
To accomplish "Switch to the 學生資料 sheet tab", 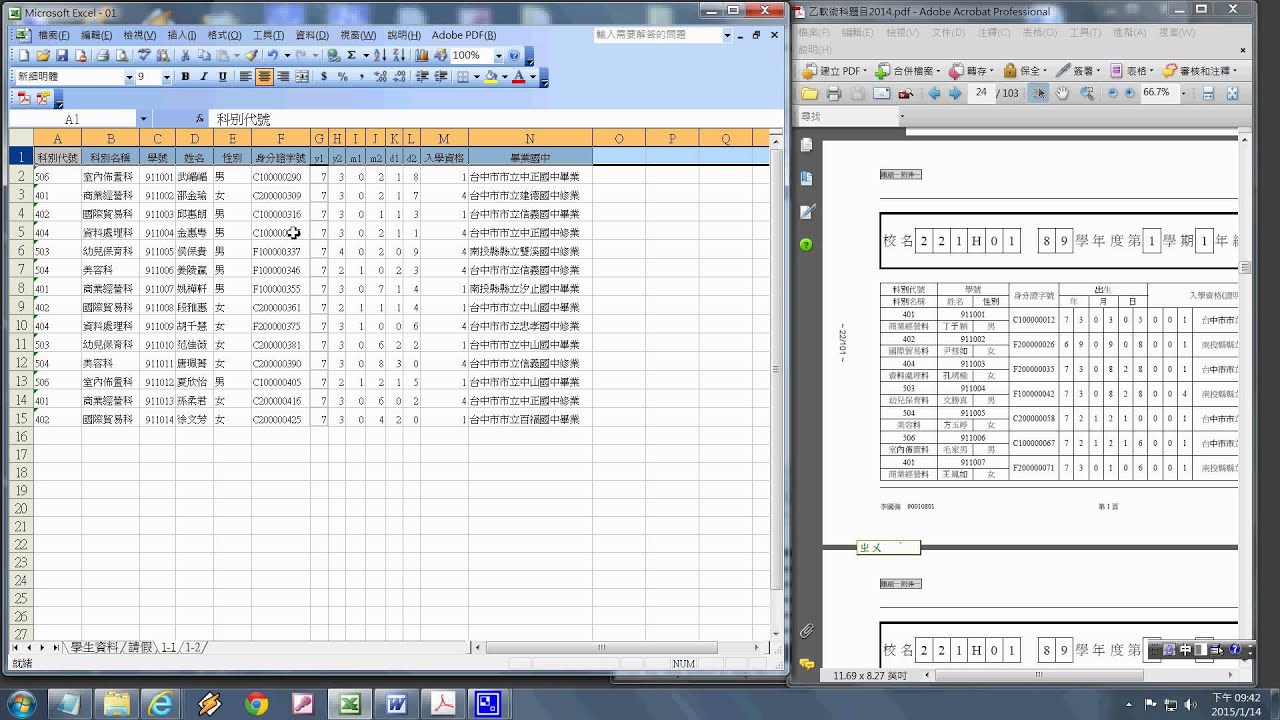I will [94, 648].
